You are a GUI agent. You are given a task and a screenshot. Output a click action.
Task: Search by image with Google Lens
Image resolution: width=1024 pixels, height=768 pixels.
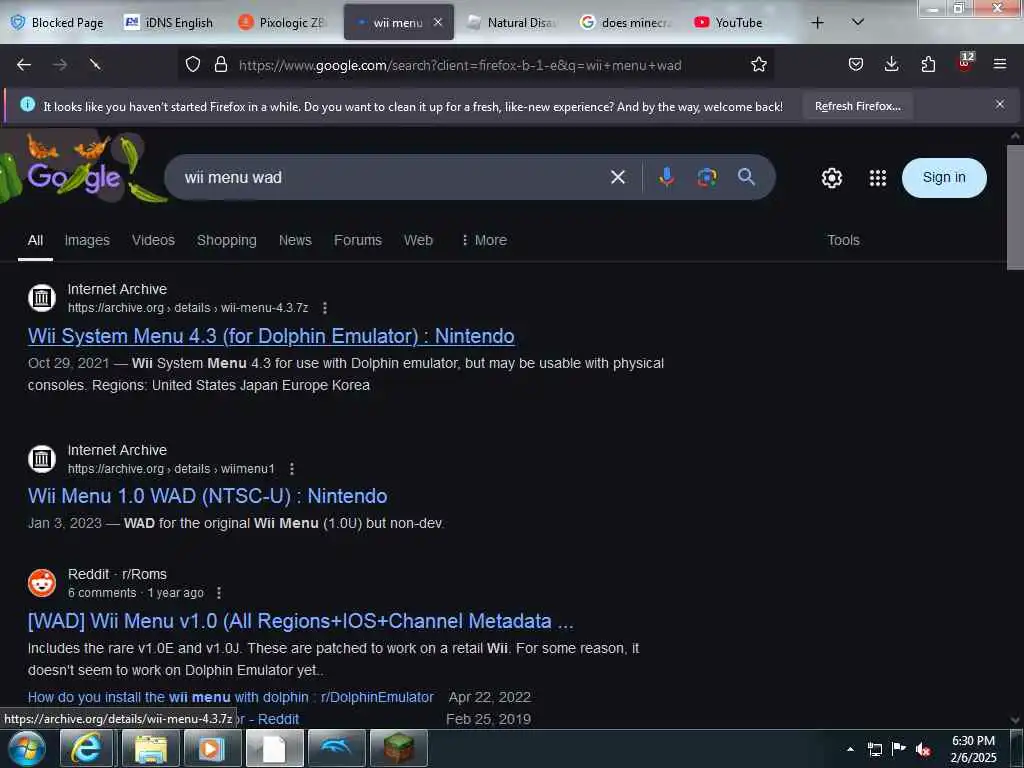coord(707,177)
